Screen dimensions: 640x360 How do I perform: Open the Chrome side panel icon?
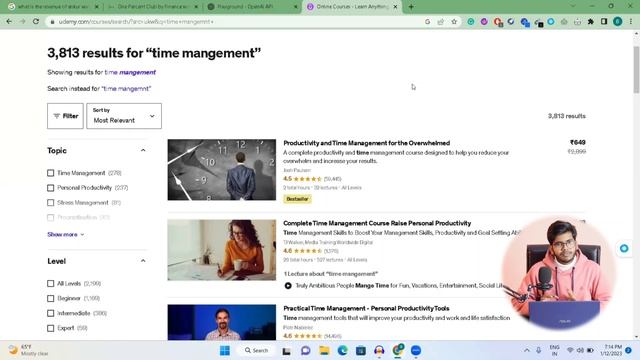tap(604, 22)
